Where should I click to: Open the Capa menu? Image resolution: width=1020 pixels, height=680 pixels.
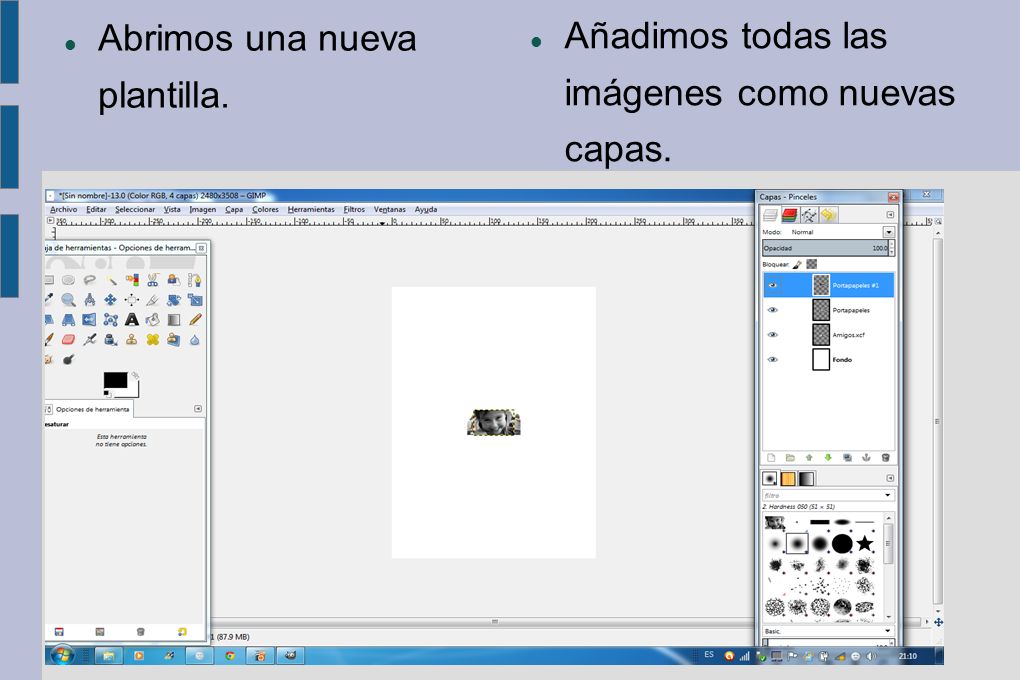pyautogui.click(x=234, y=210)
